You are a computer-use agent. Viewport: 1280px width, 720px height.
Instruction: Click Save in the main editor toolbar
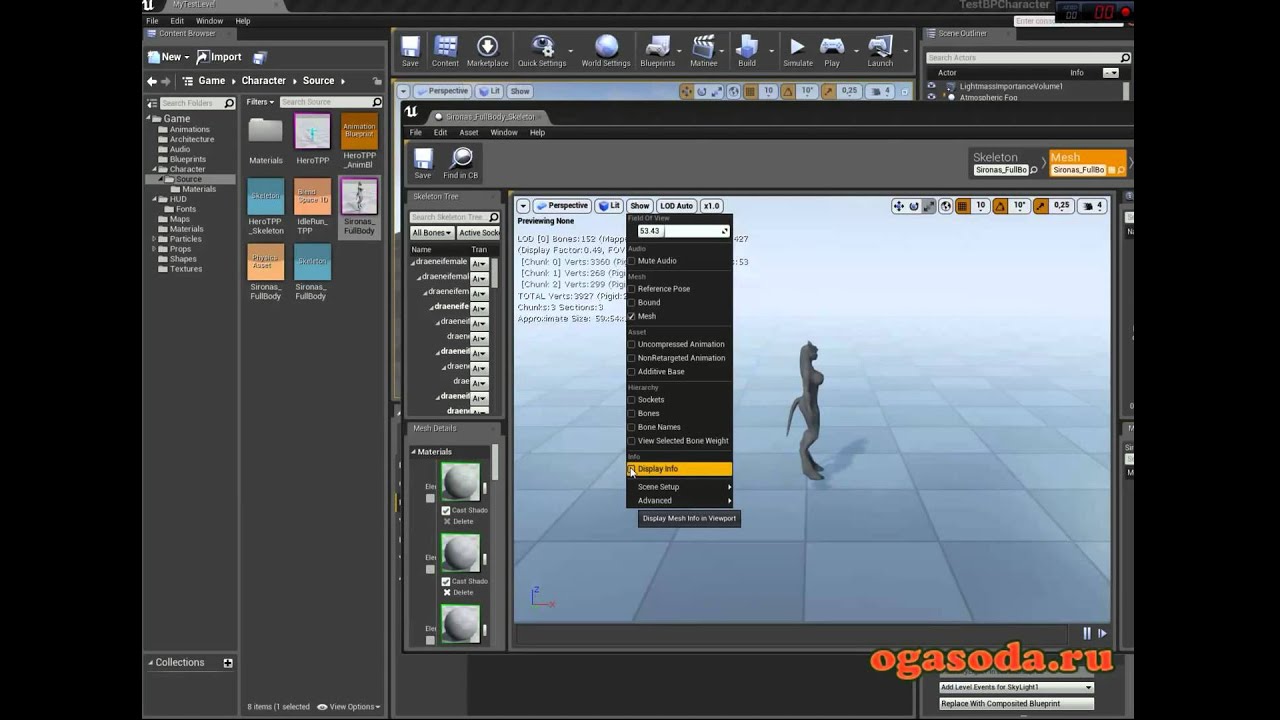[x=410, y=51]
